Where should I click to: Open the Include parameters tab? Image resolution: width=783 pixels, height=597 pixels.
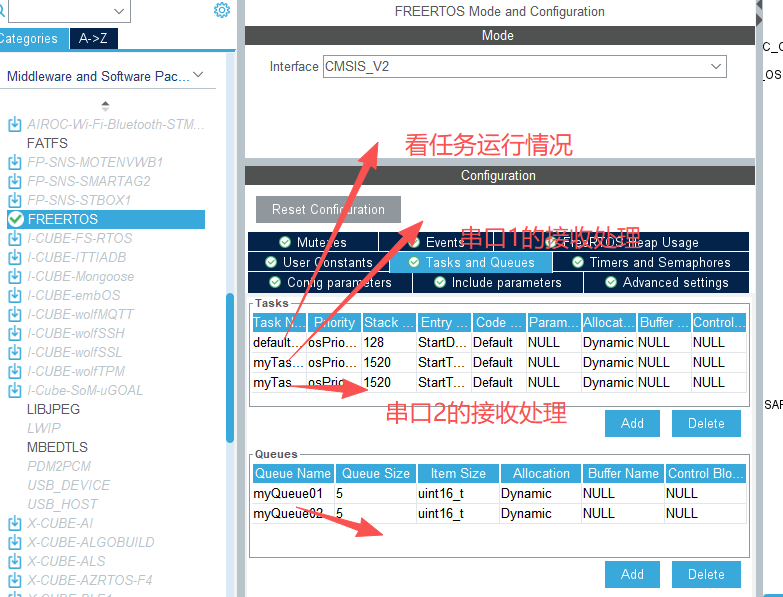tap(498, 282)
